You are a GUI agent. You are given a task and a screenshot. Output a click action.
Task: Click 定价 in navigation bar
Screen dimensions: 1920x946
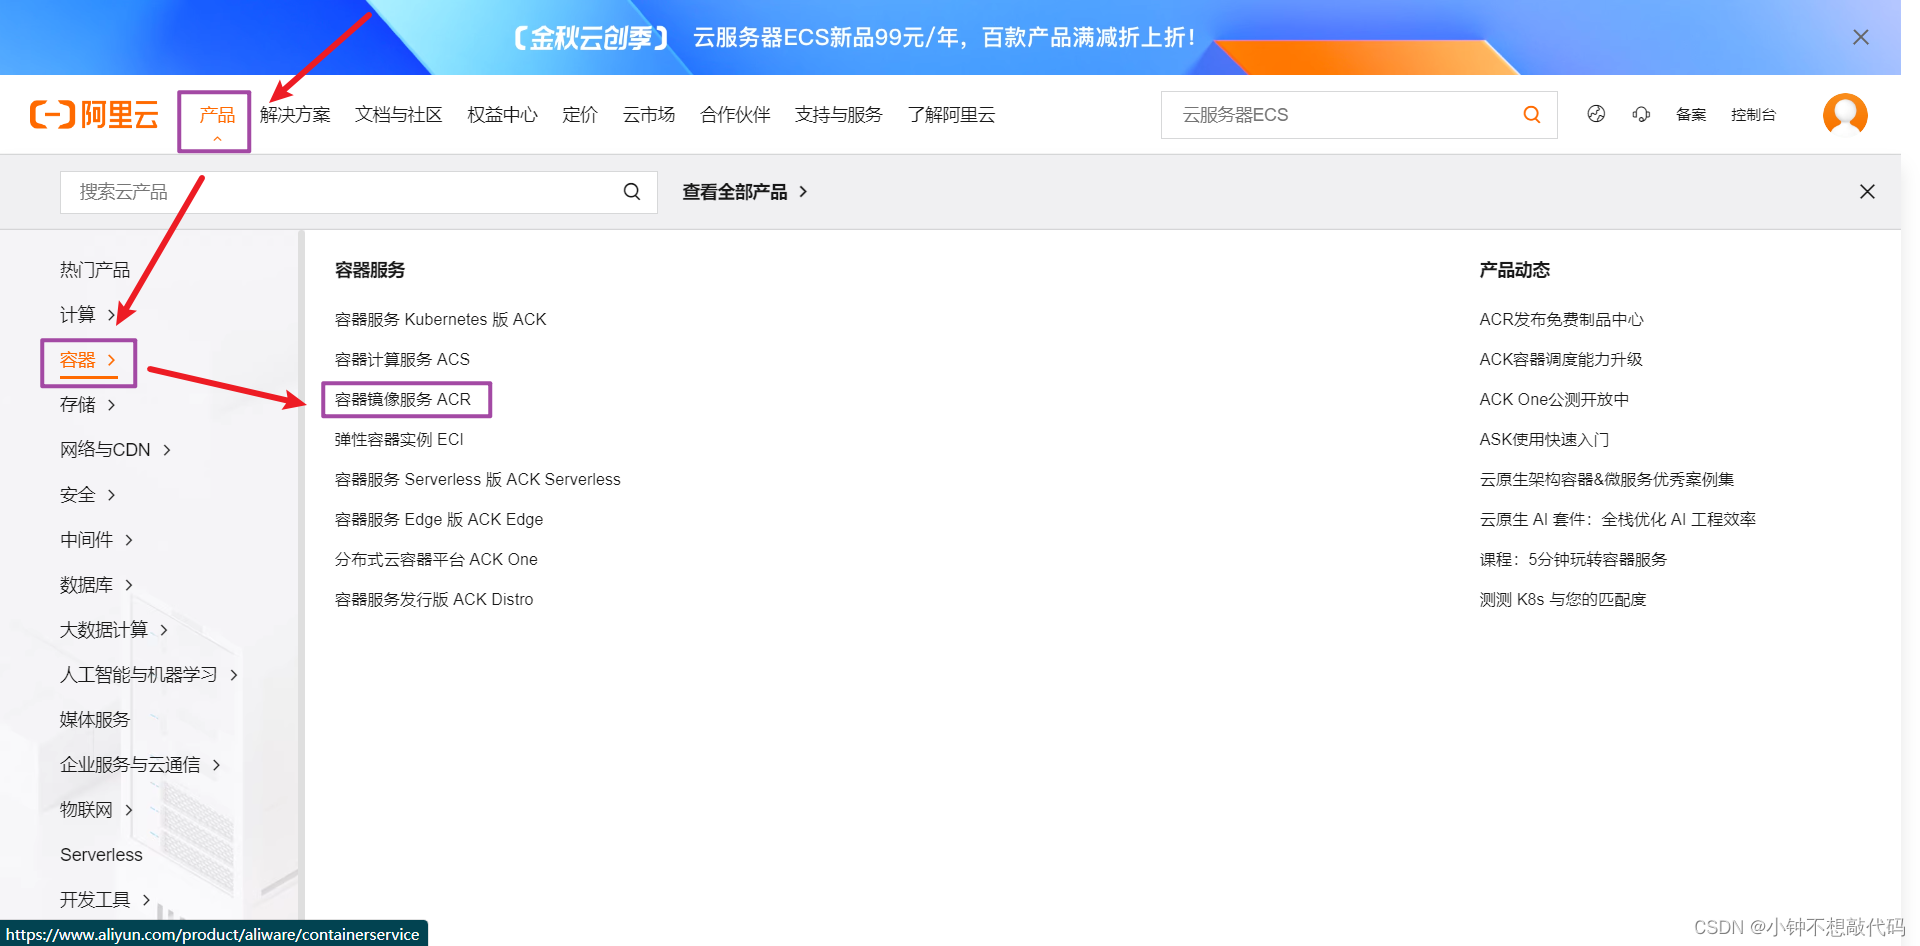580,115
